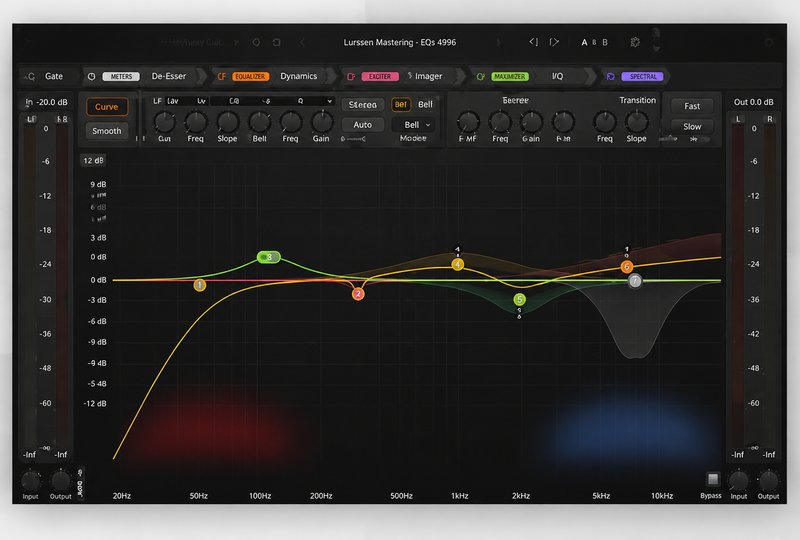Select the orange-outlined Bel filter option
Viewport: 800px width, 540px height.
(401, 105)
